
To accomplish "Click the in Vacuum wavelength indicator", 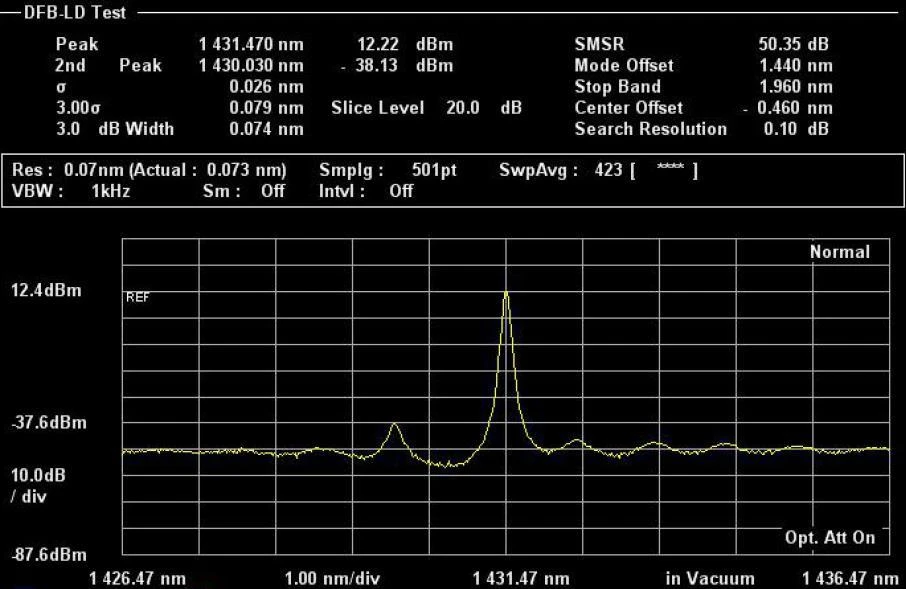I will point(710,578).
